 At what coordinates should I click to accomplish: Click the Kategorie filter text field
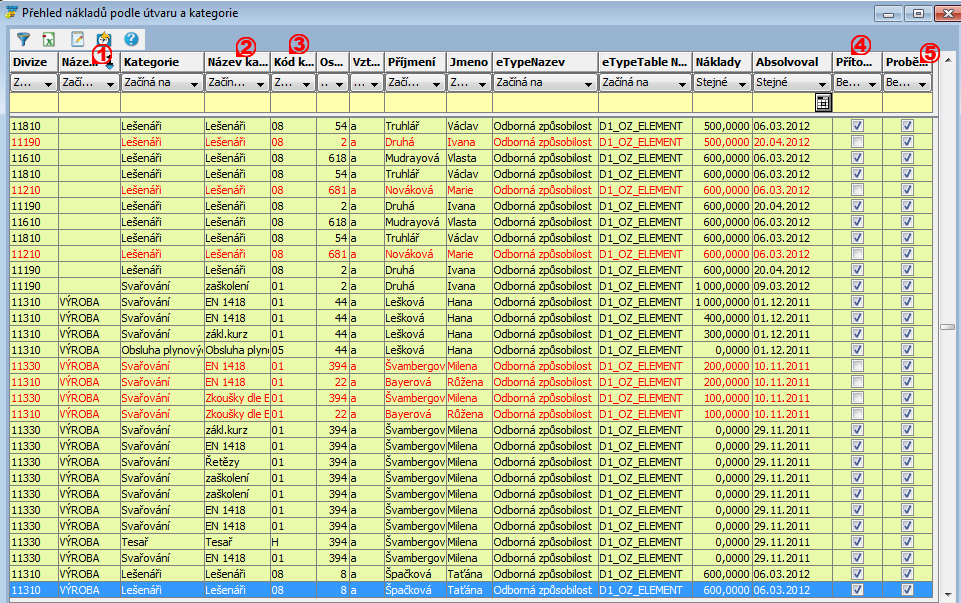[x=162, y=102]
